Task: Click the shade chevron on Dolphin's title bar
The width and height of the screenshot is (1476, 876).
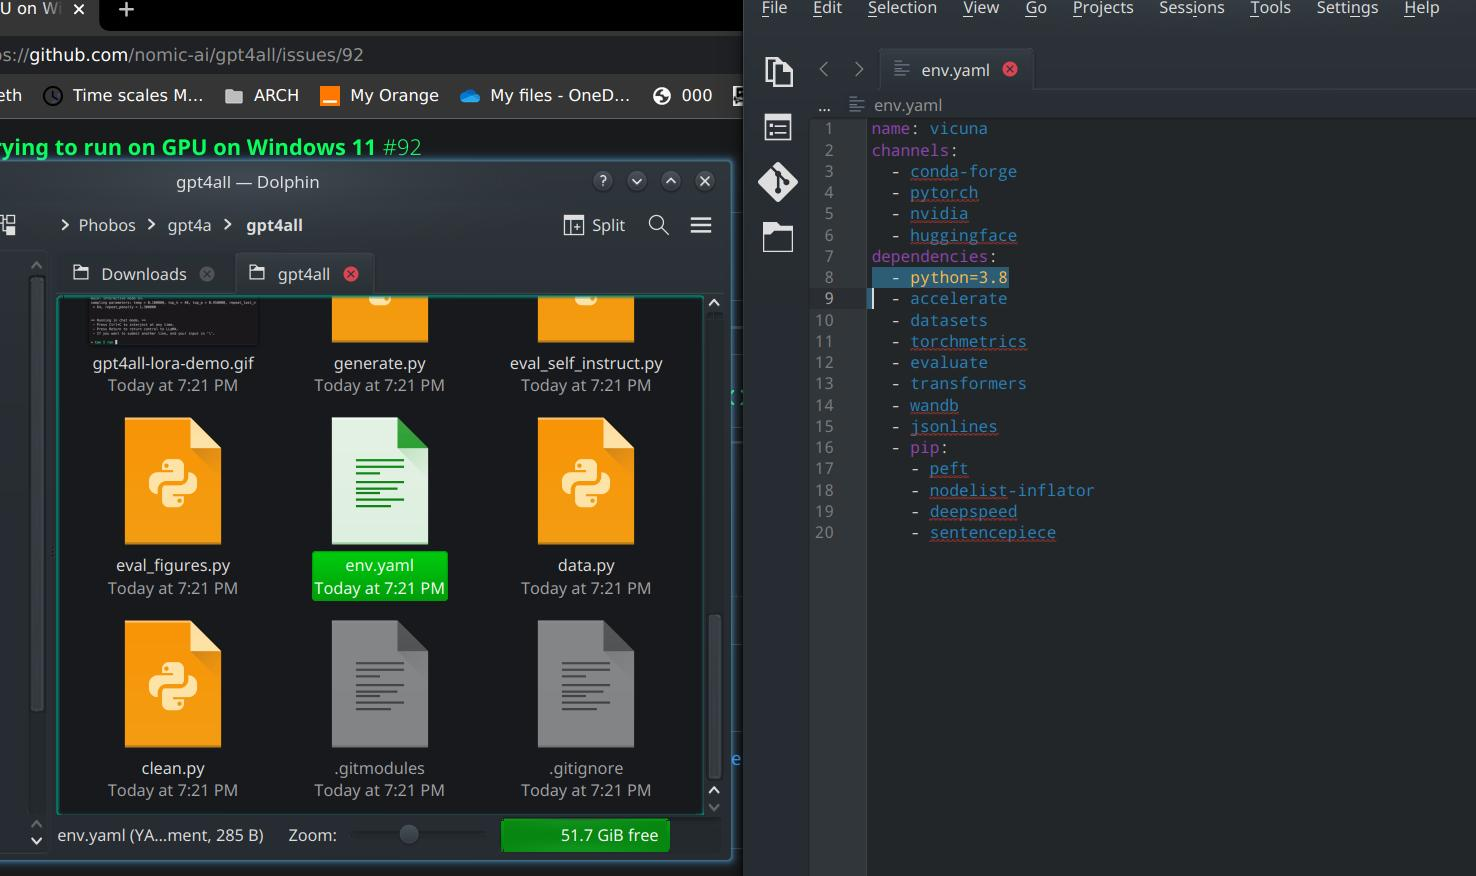Action: (x=670, y=181)
